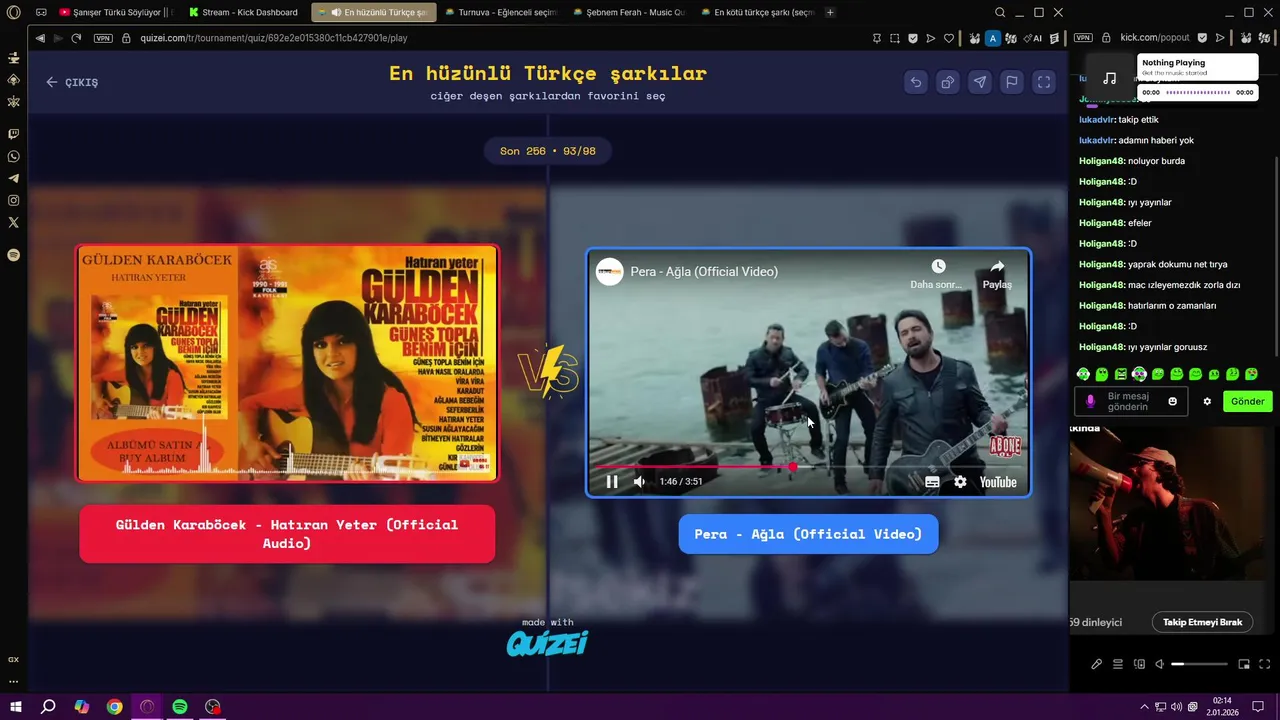Screen dimensions: 1280x720
Task: Click the flag report icon
Action: click(1012, 83)
